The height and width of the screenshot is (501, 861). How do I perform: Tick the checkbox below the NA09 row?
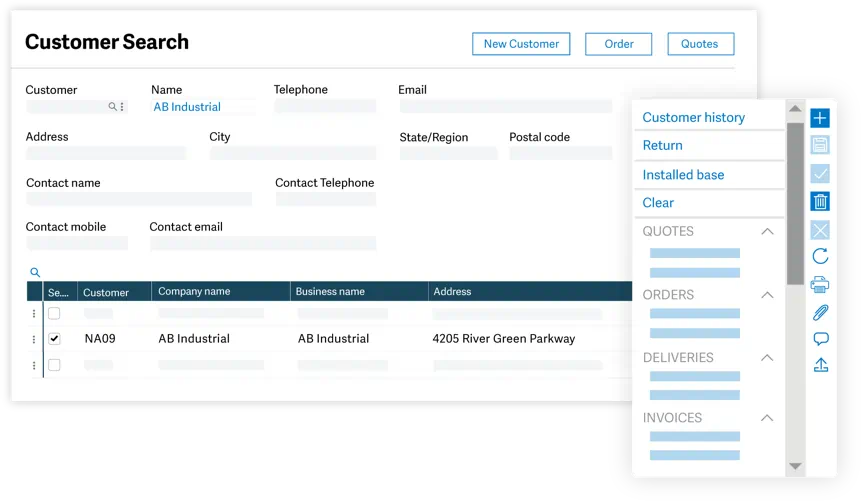(x=55, y=365)
